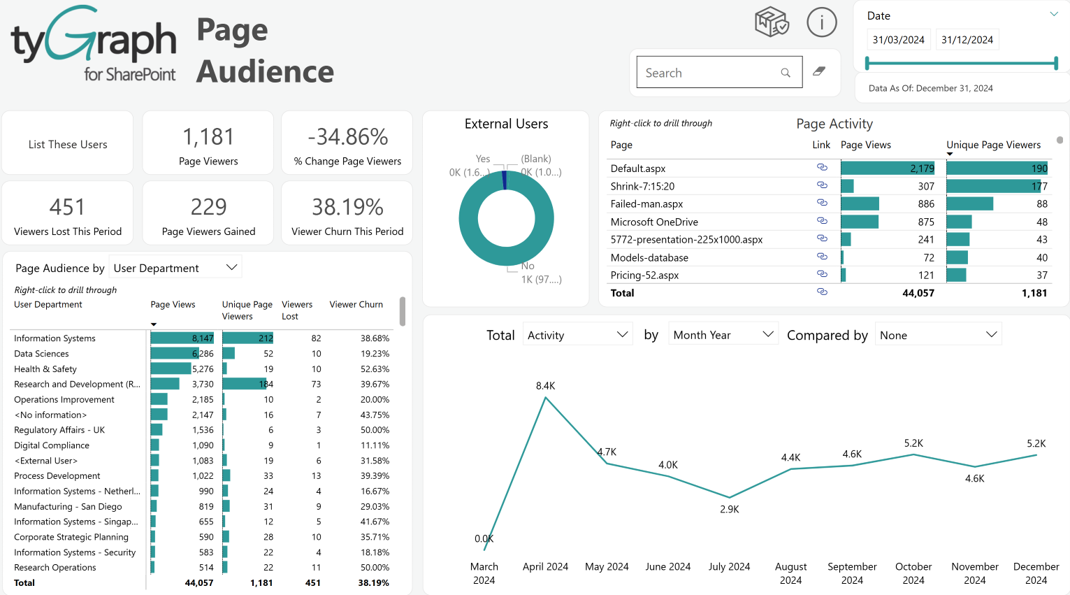Click the info circle icon
This screenshot has height=595, width=1070.
pyautogui.click(x=822, y=23)
